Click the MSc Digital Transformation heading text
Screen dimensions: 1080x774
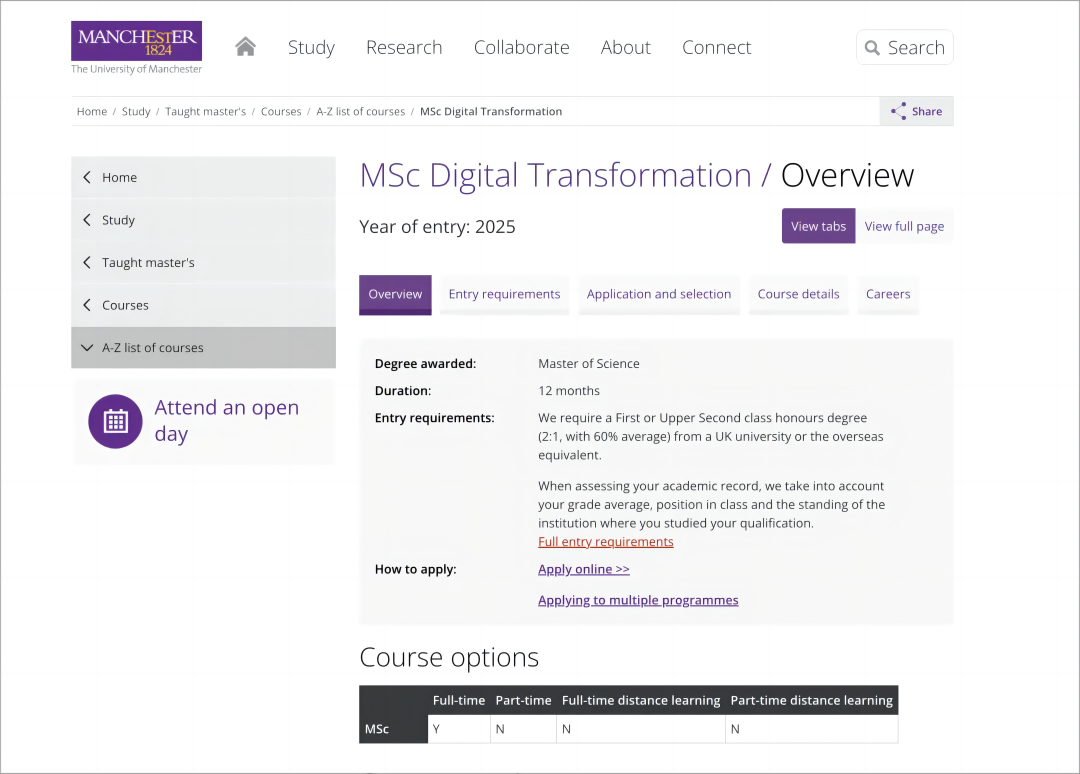555,176
